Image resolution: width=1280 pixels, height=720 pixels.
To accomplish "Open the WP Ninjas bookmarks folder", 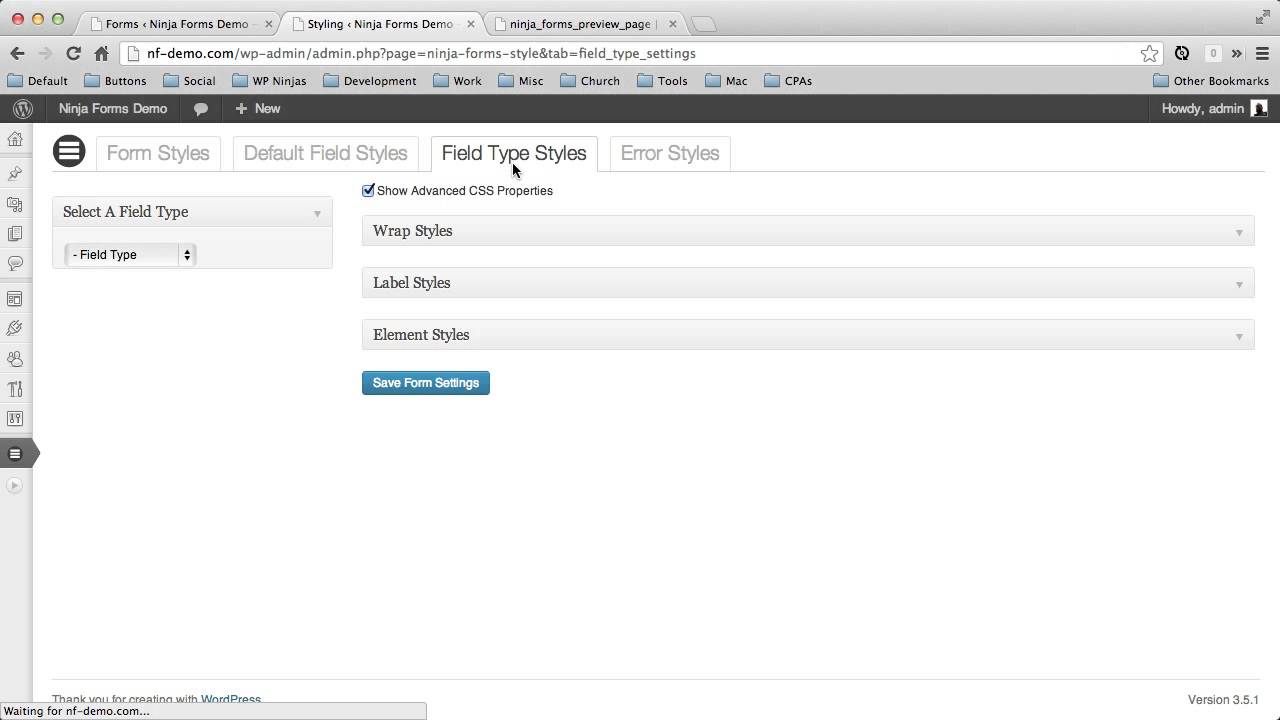I will point(270,81).
